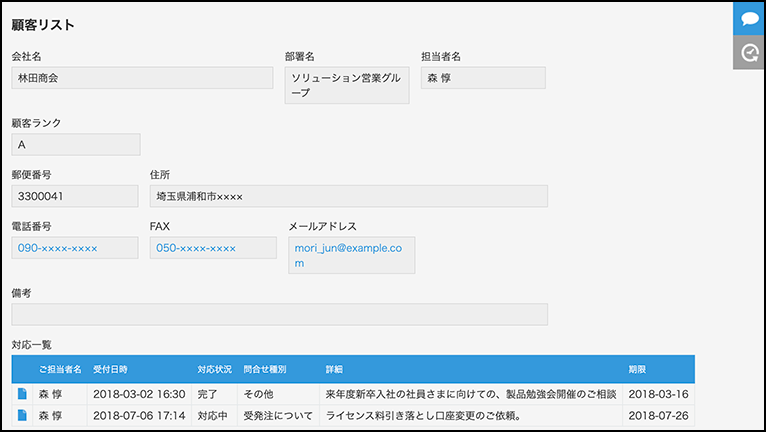Click 森 惇 in the 対応中 row
The height and width of the screenshot is (432, 766).
[50, 415]
